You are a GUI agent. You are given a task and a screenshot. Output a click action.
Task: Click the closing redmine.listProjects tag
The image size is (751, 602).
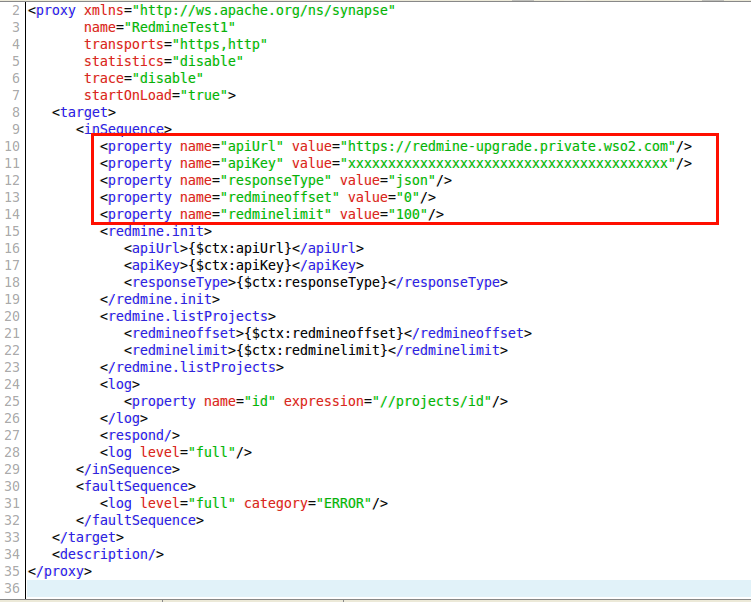pos(192,367)
